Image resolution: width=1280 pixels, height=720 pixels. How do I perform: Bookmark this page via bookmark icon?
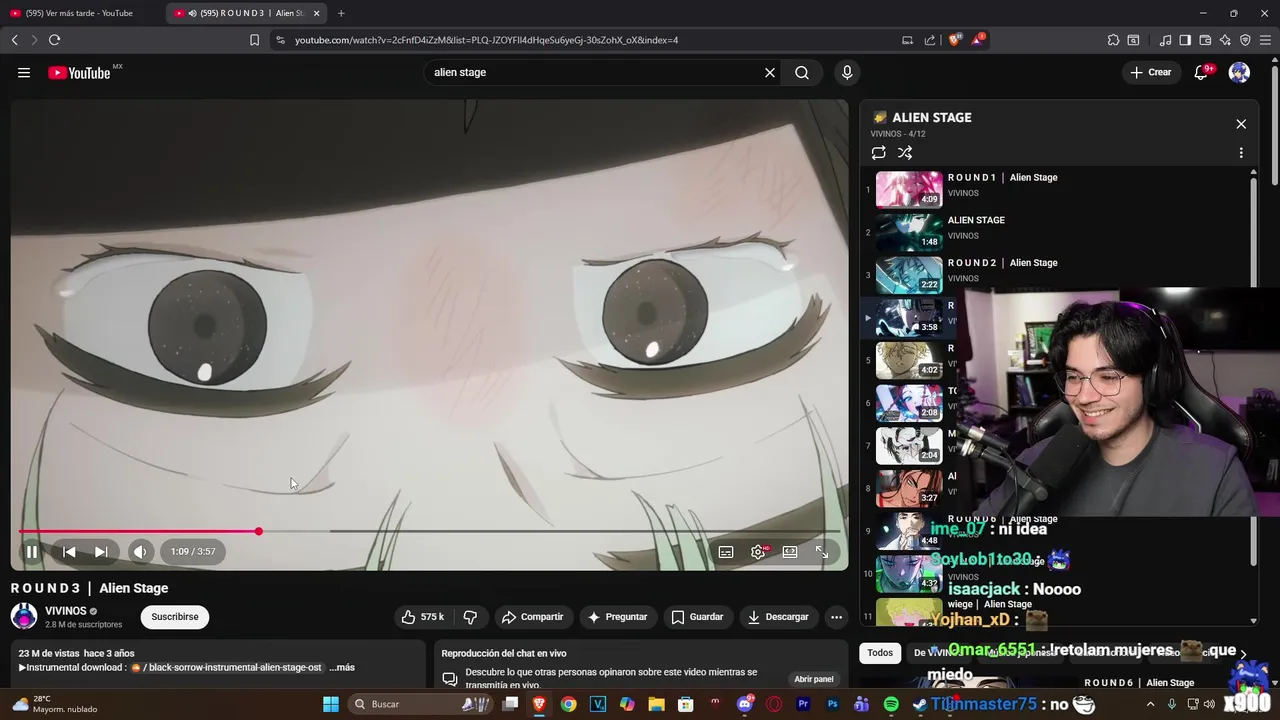pos(255,40)
